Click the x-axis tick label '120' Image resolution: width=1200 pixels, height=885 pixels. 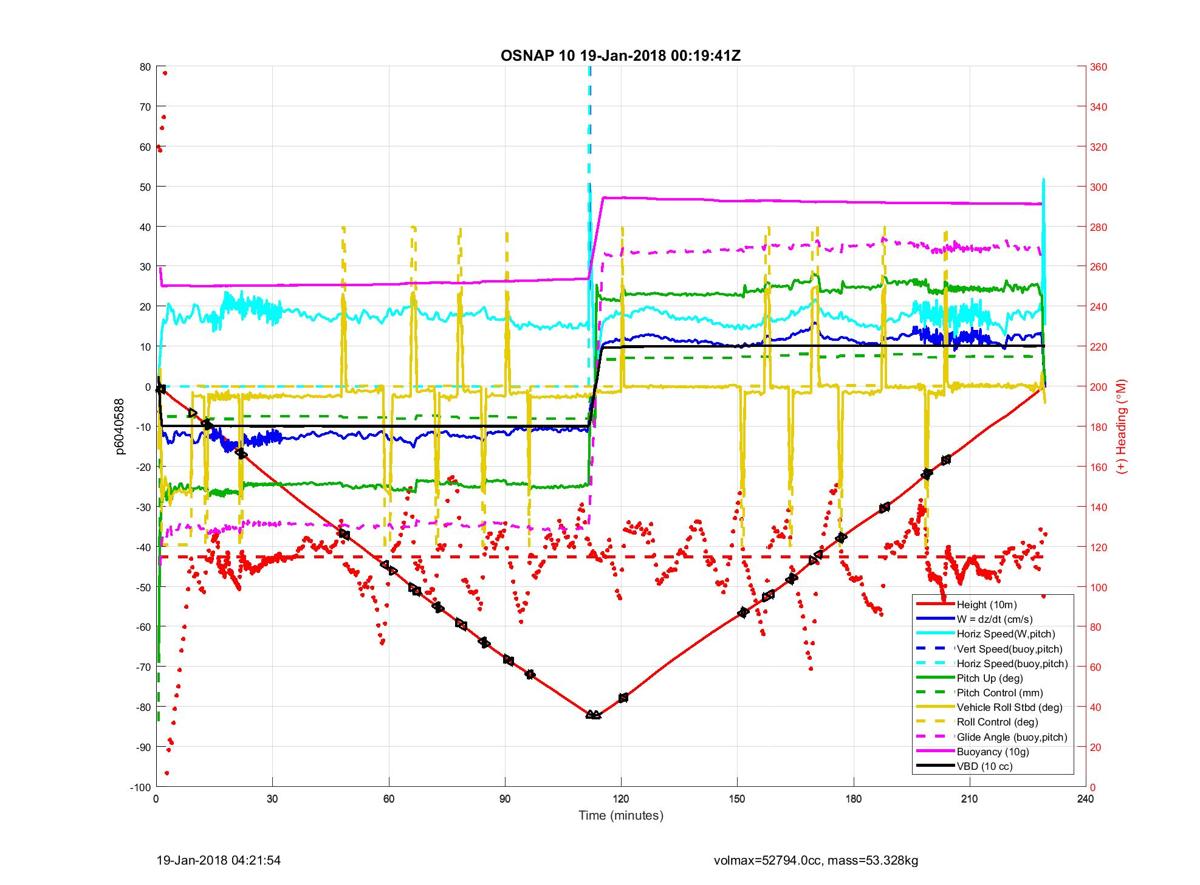[621, 799]
